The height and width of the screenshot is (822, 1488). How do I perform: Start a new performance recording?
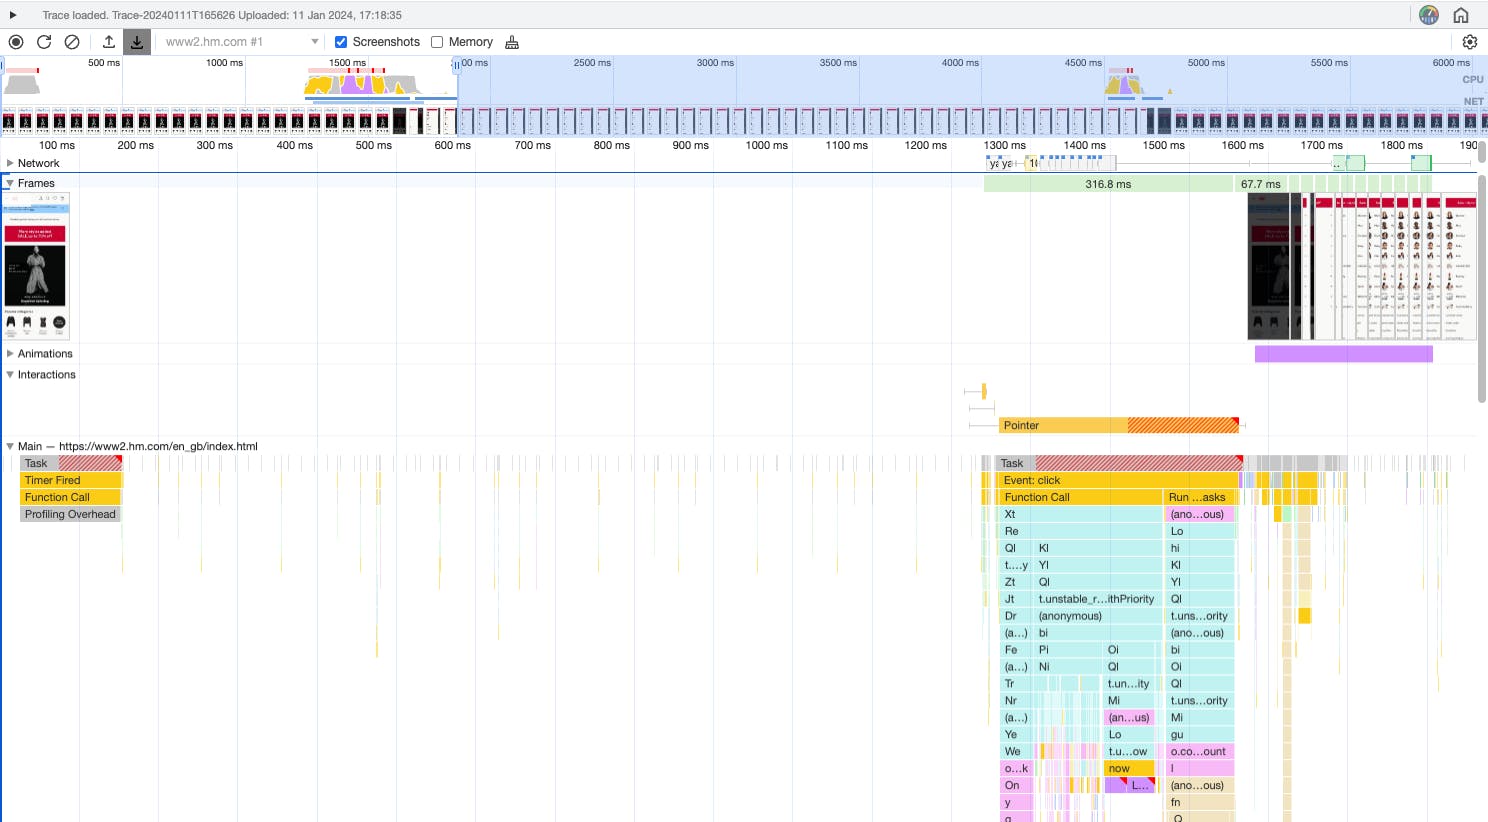coord(15,42)
